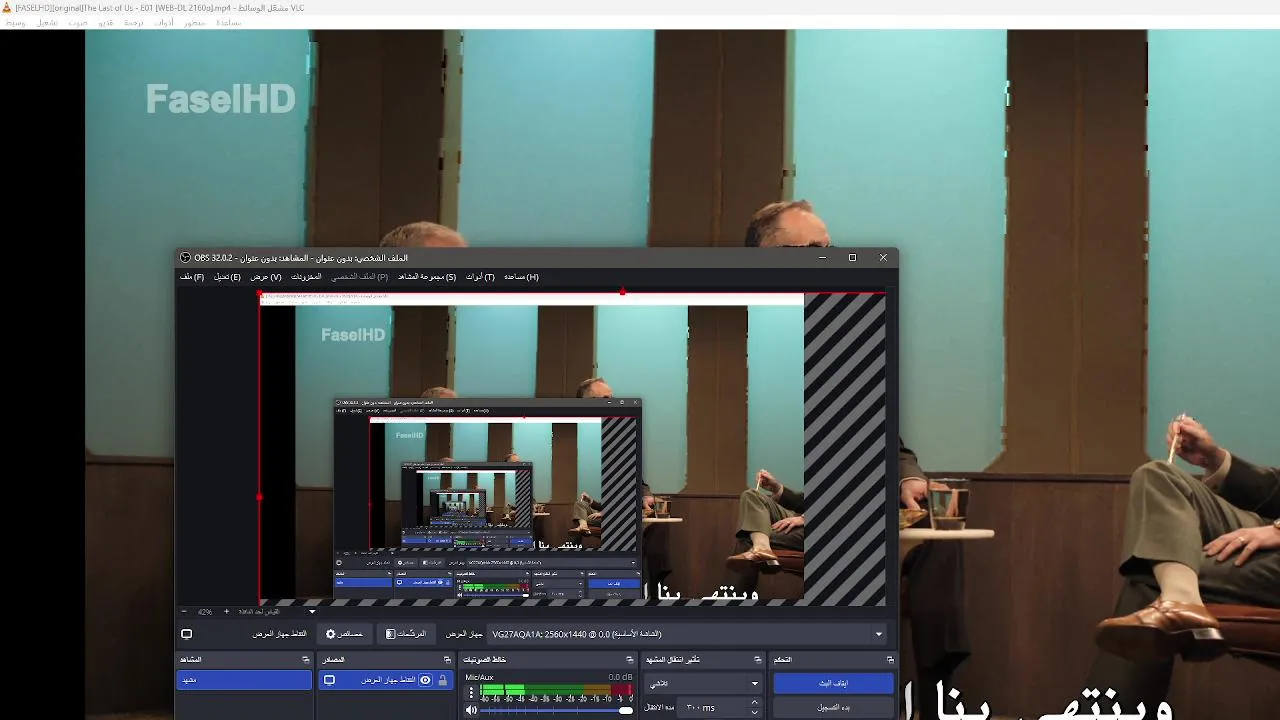Click the VLC cone icon in title bar
This screenshot has width=1280, height=720.
(6, 8)
